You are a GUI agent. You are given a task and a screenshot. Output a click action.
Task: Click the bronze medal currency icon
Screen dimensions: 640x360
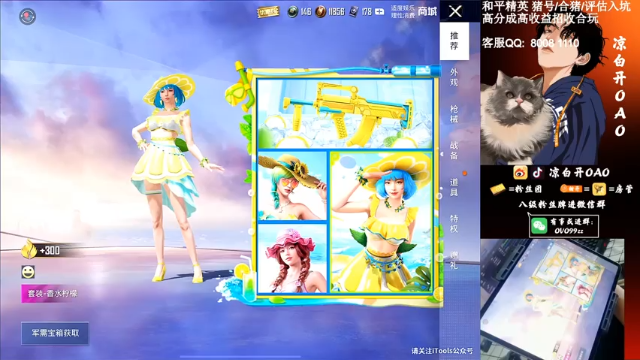click(x=321, y=12)
